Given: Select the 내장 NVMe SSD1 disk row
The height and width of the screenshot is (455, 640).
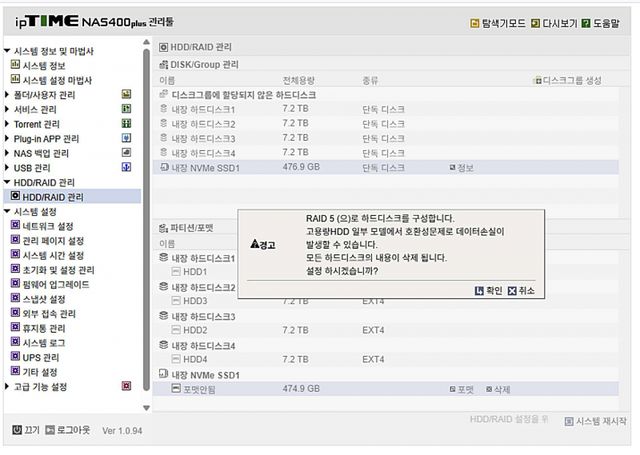Looking at the screenshot, I should (205, 168).
